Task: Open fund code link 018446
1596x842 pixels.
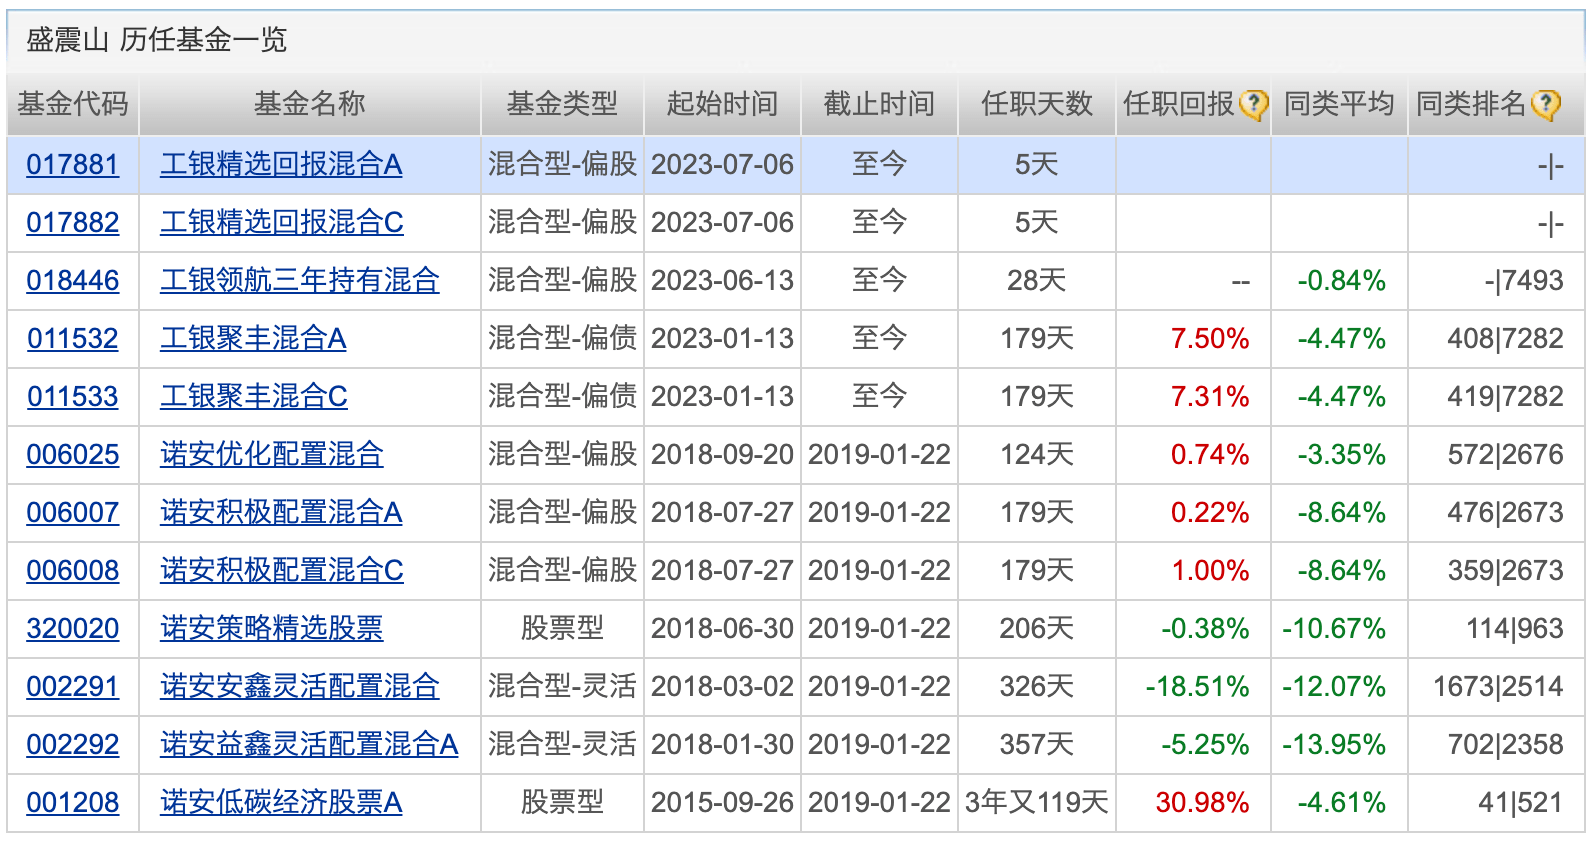Action: (73, 281)
